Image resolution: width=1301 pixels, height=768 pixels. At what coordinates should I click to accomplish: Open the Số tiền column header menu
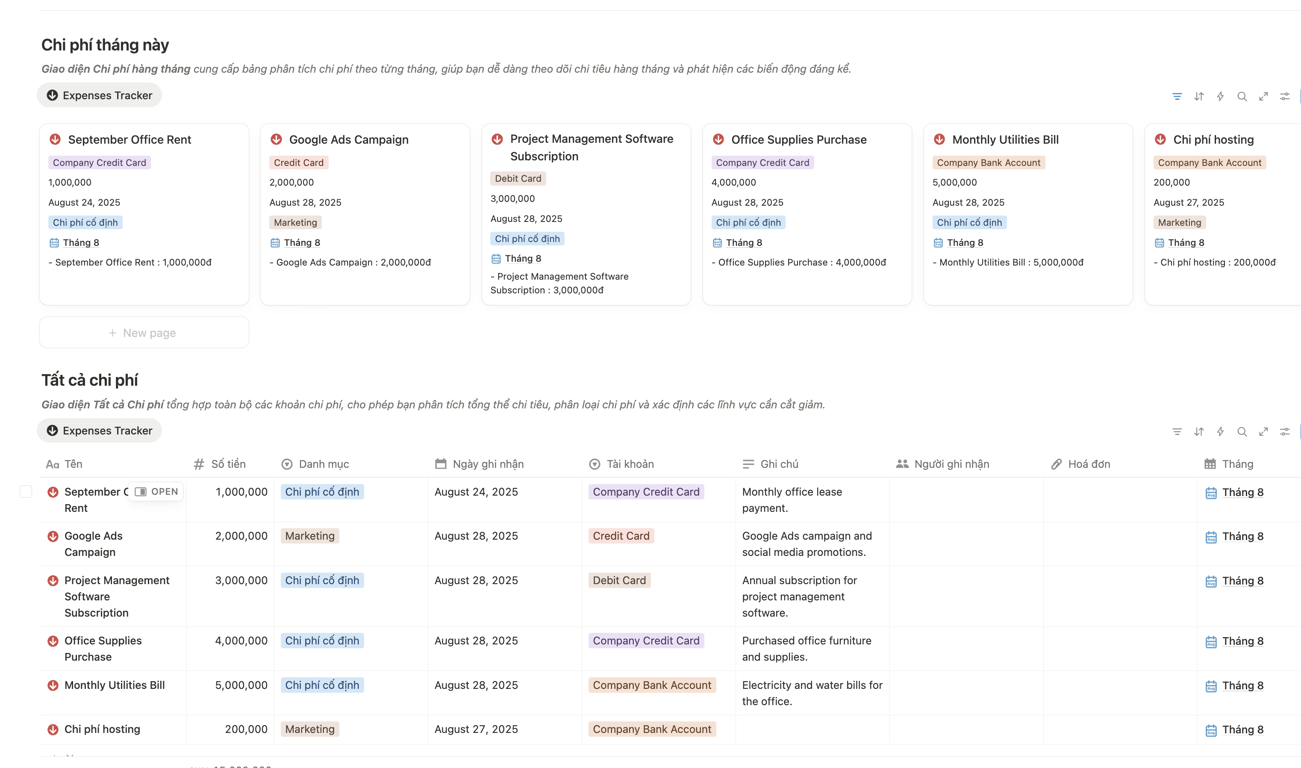click(228, 464)
